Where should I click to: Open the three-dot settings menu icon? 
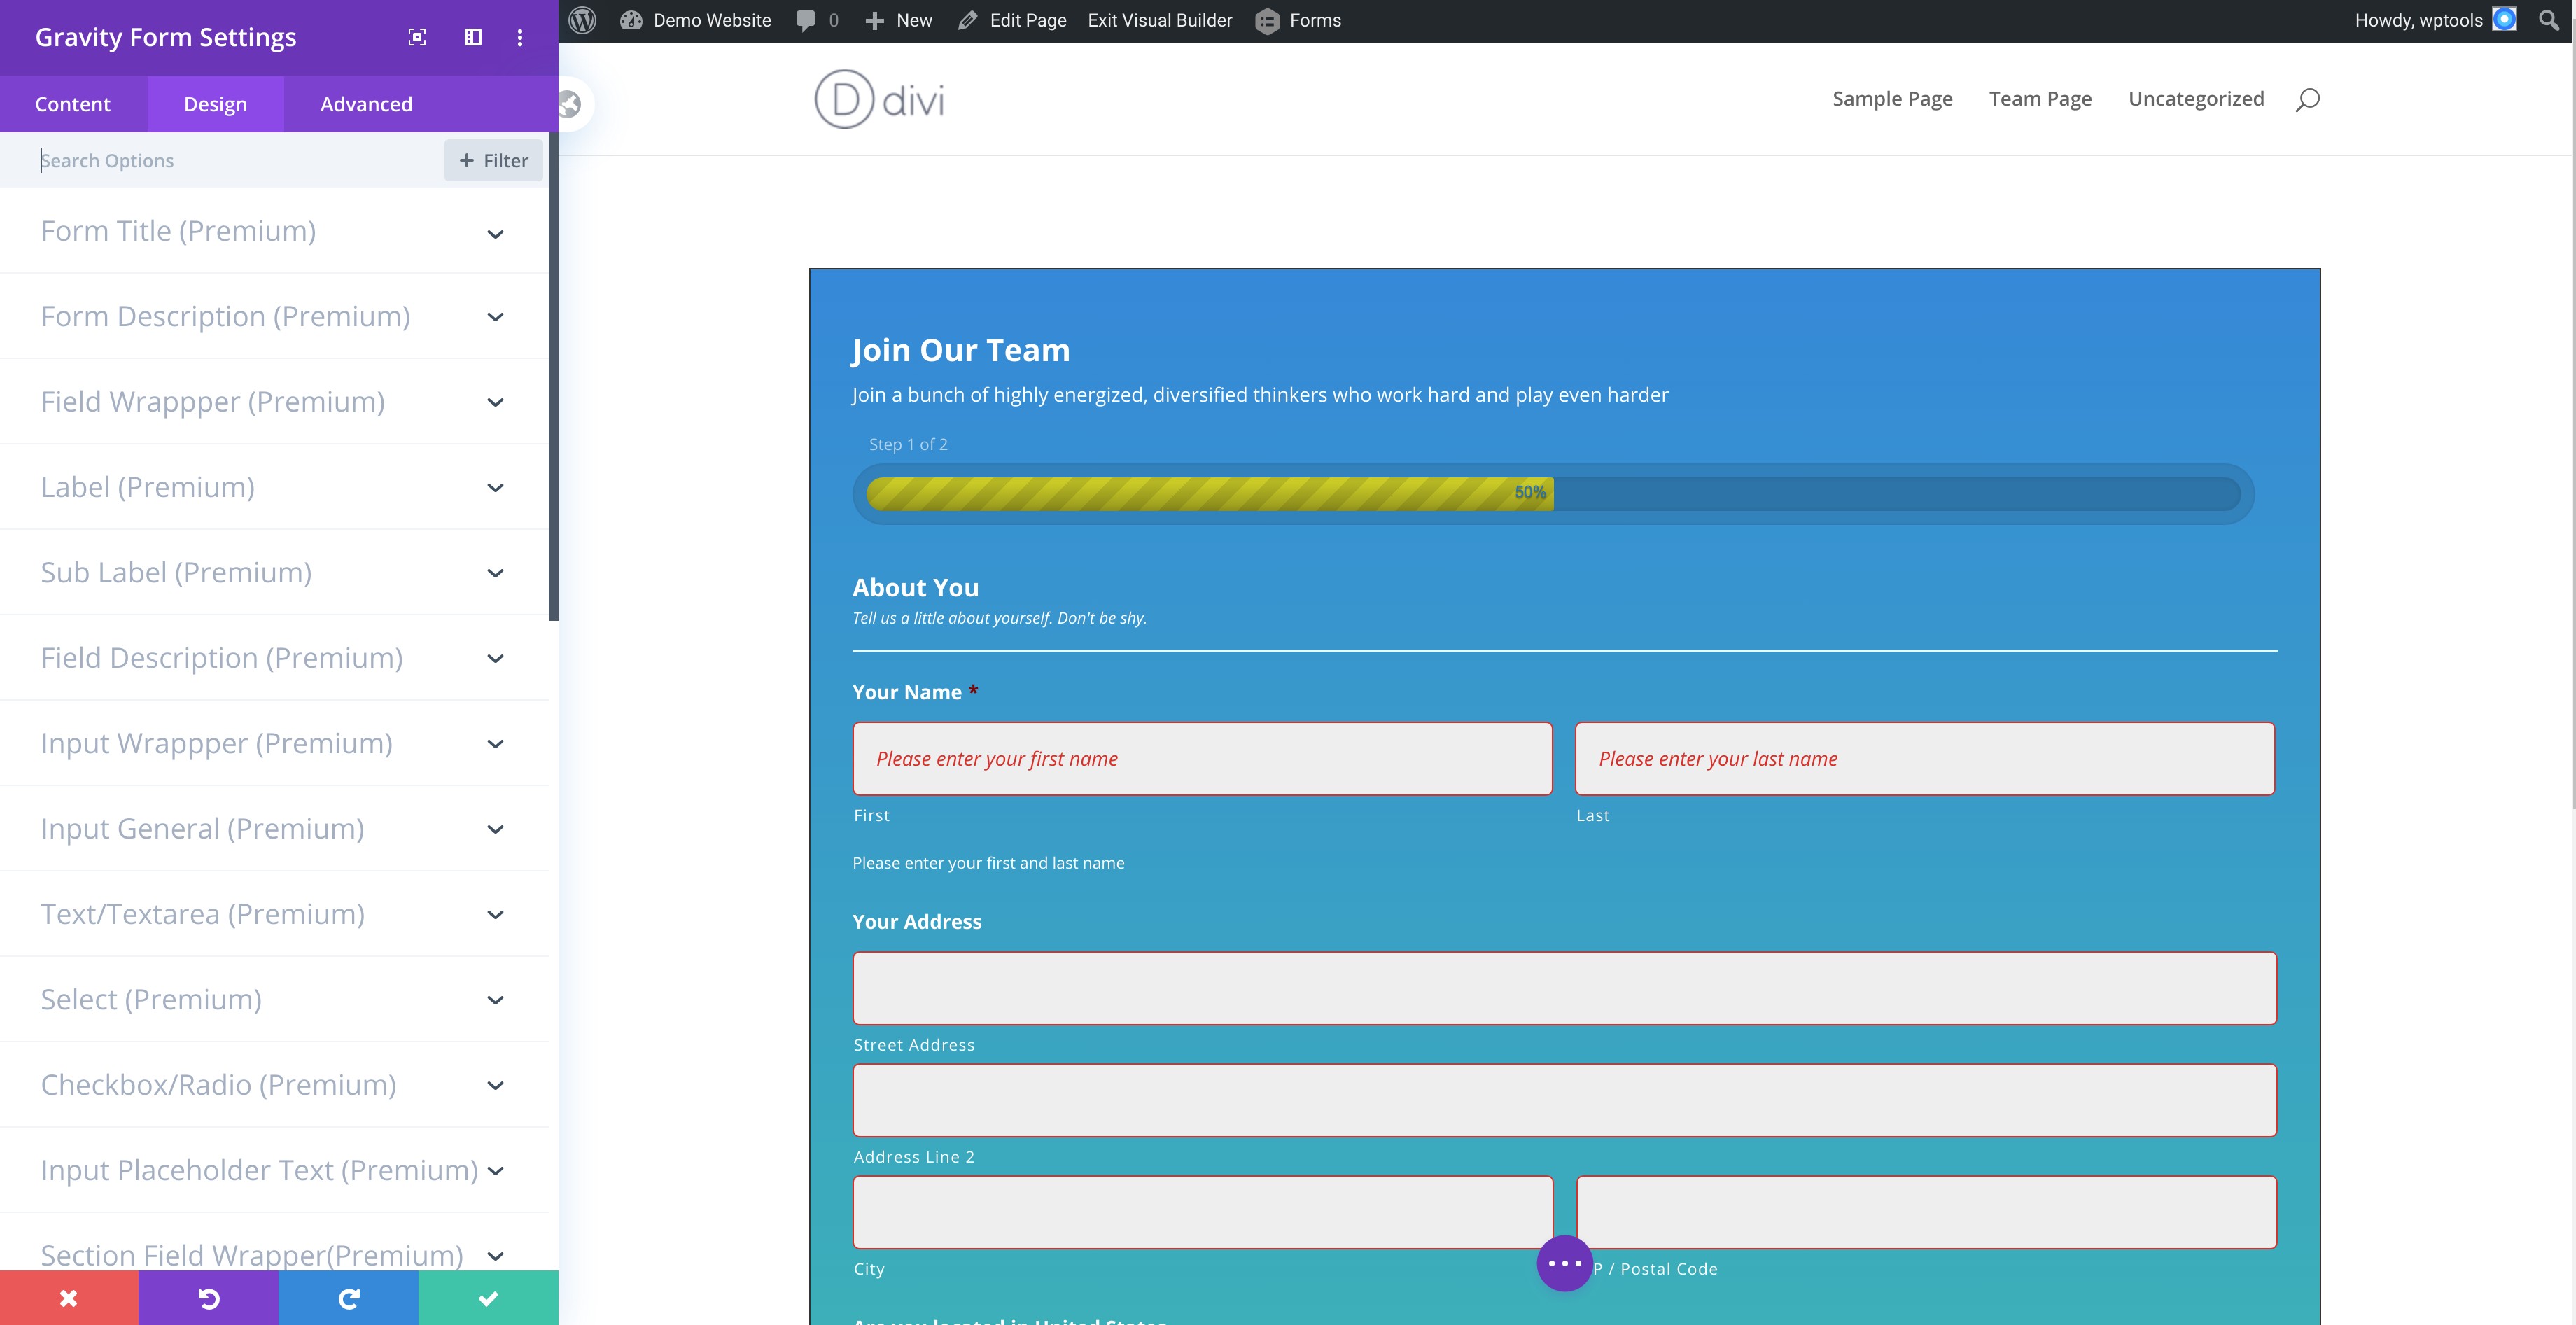(x=520, y=37)
